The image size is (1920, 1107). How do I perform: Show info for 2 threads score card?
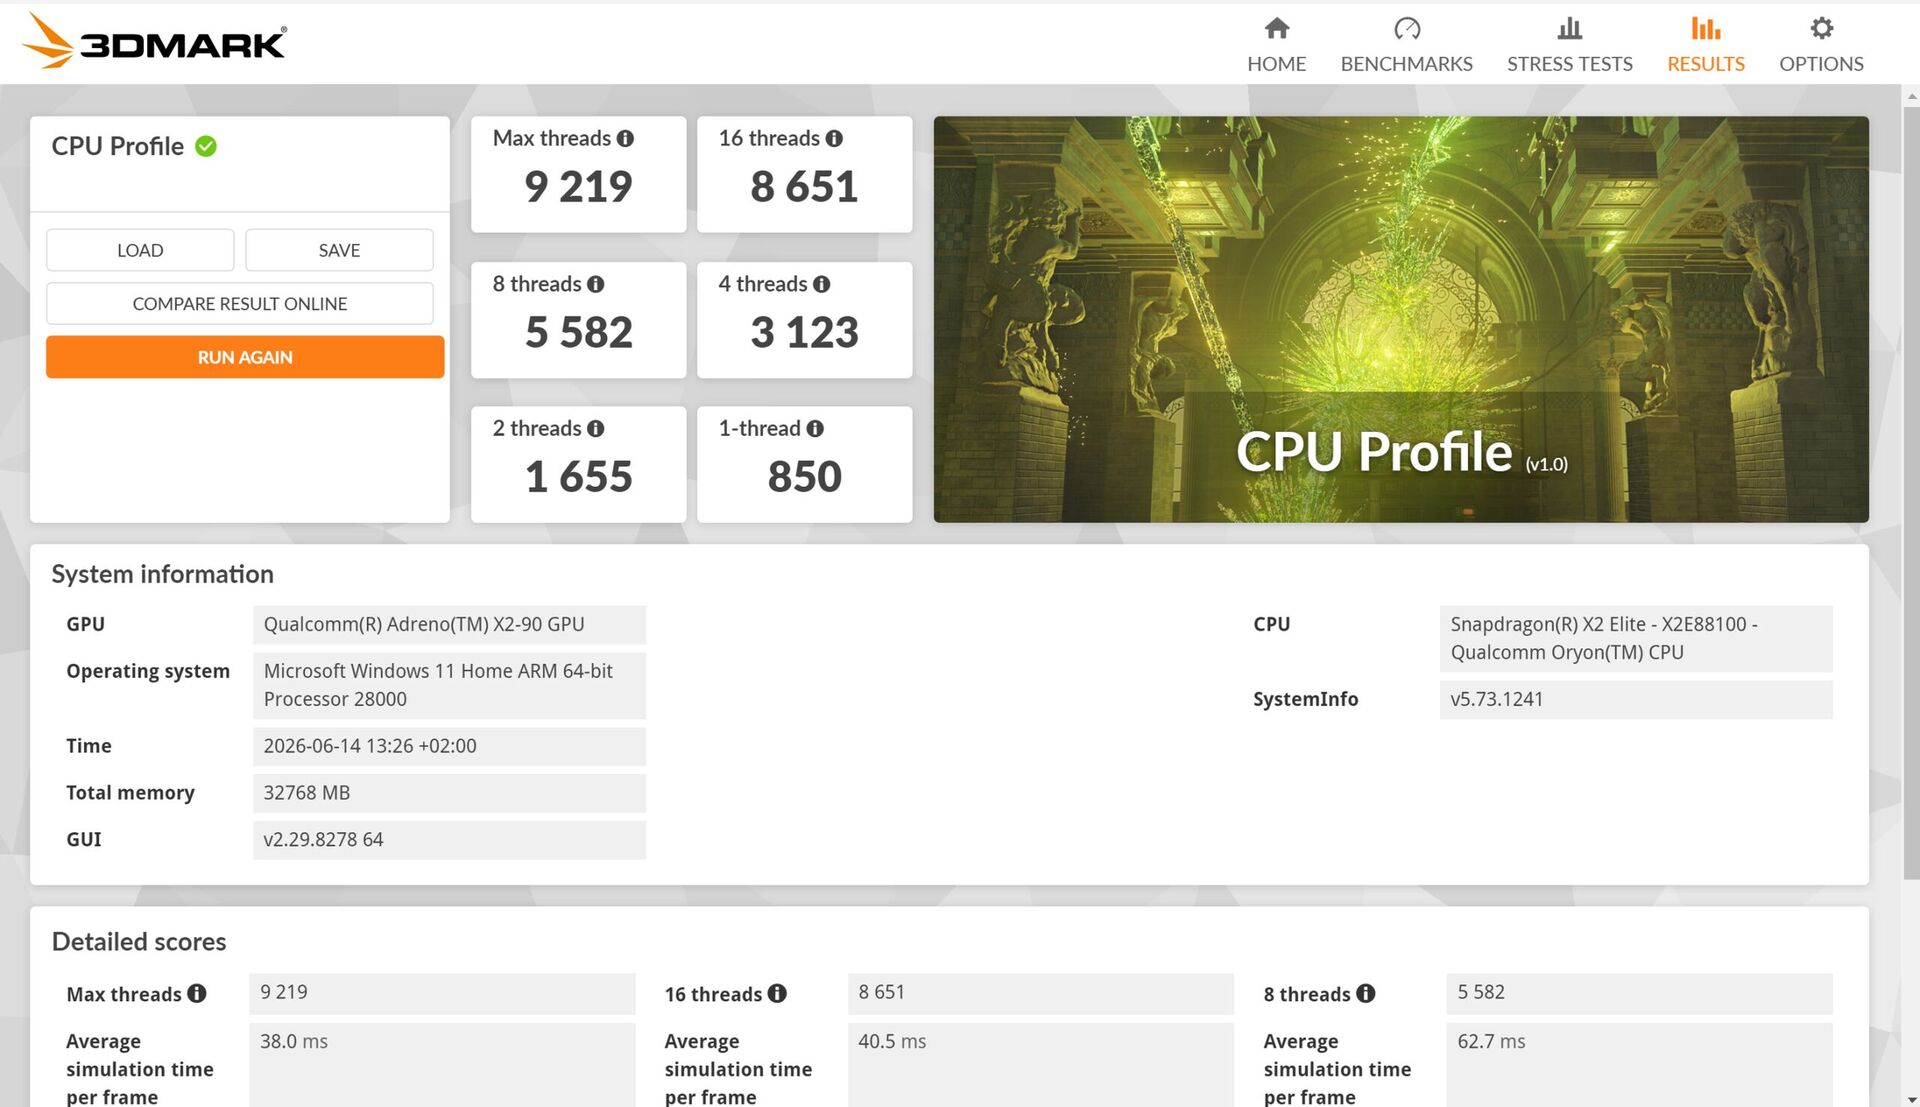[x=596, y=428]
